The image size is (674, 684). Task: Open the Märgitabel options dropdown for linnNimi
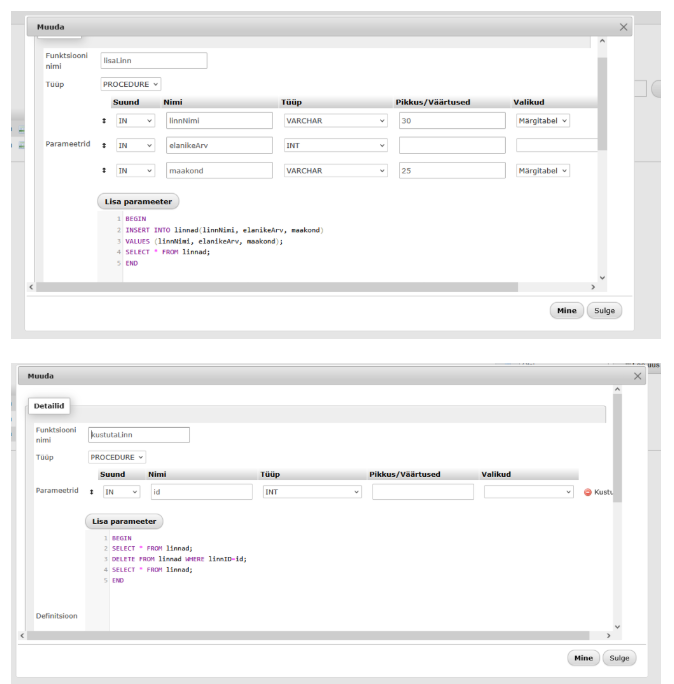pos(542,120)
